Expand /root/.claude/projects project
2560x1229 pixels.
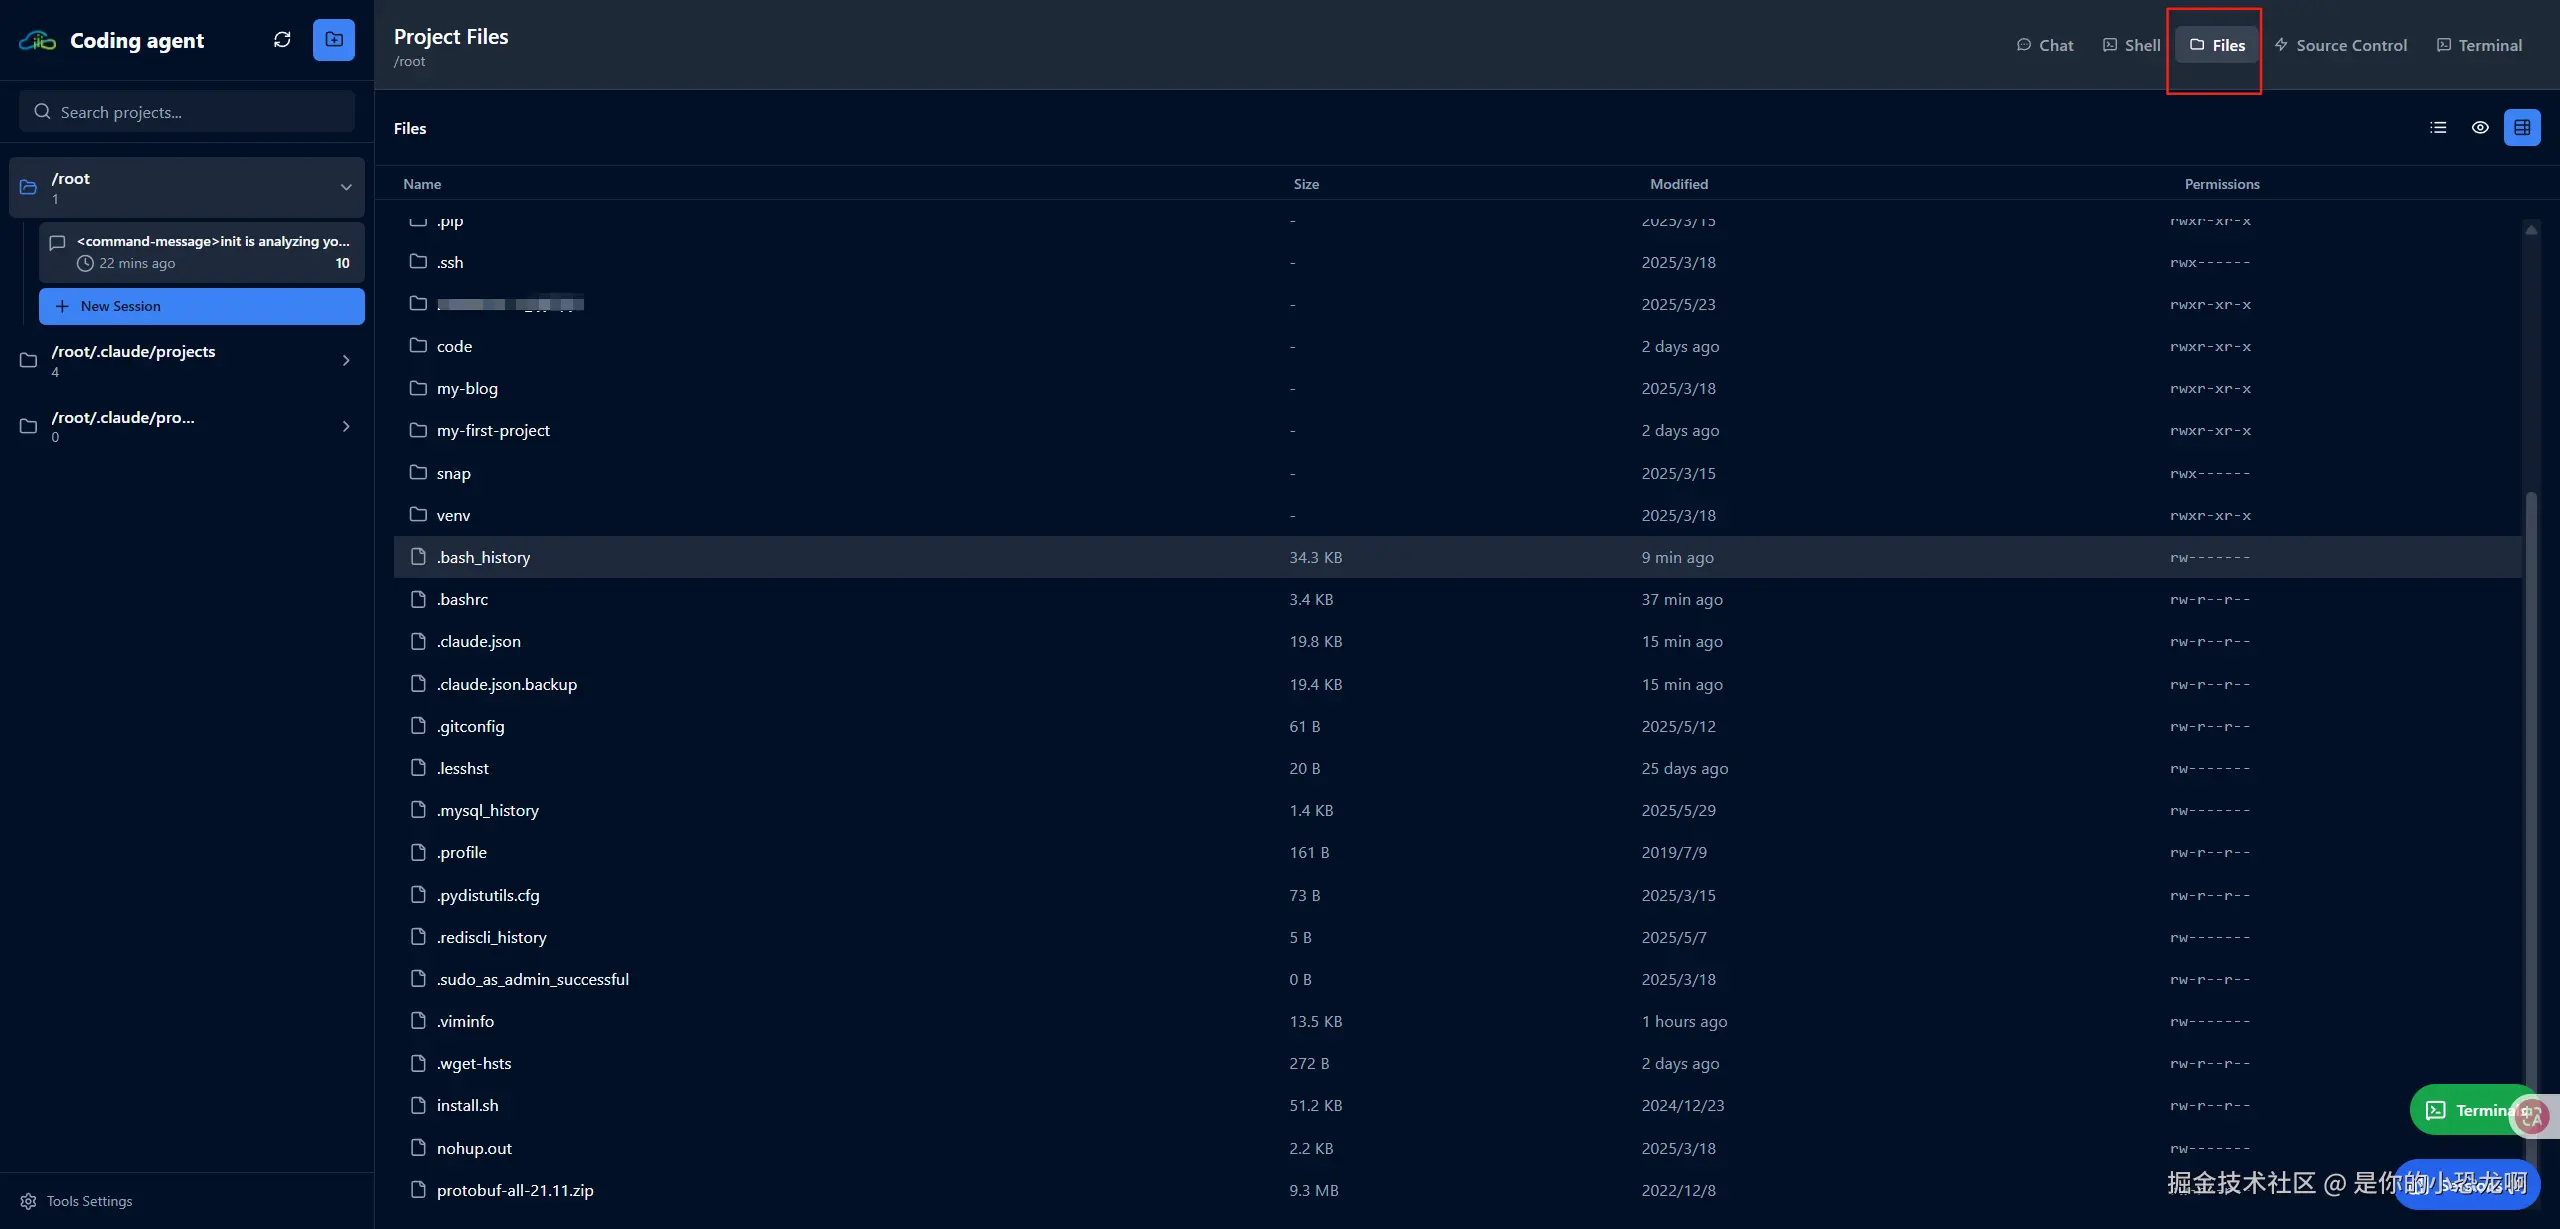[x=346, y=360]
